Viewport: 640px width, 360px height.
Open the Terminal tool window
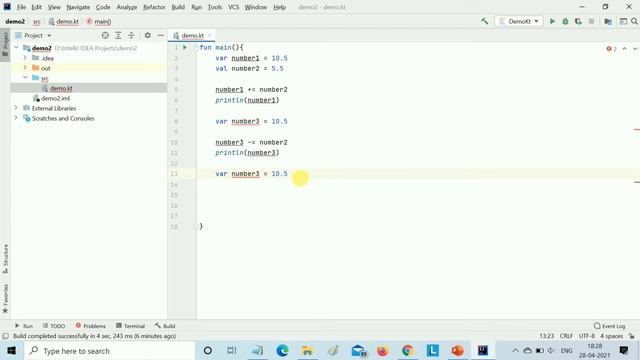click(x=130, y=326)
